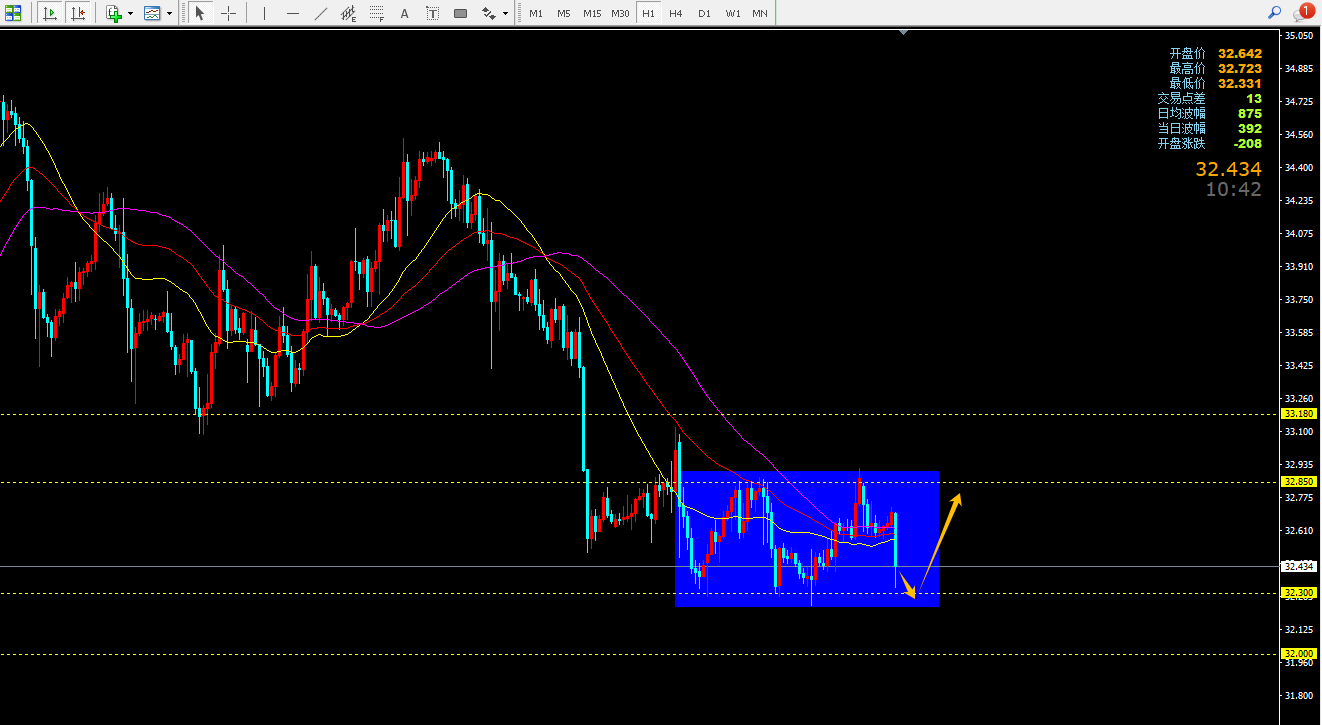Switch chart to M5 timeframe
Screen dimensions: 1322x725
[x=564, y=14]
